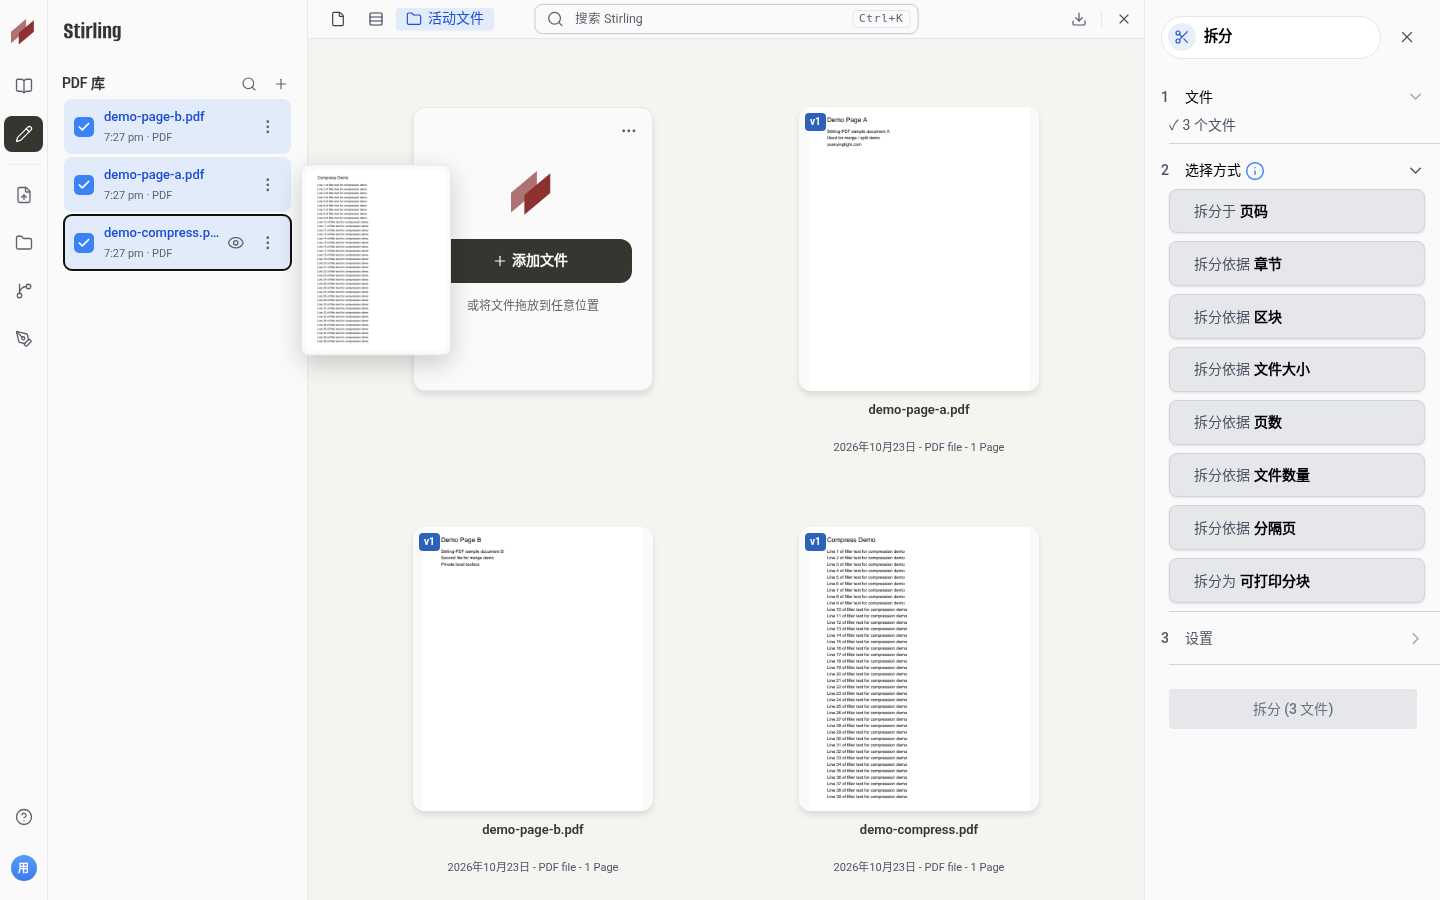
Task: Expand the 设置 step chevron
Action: pos(1415,639)
